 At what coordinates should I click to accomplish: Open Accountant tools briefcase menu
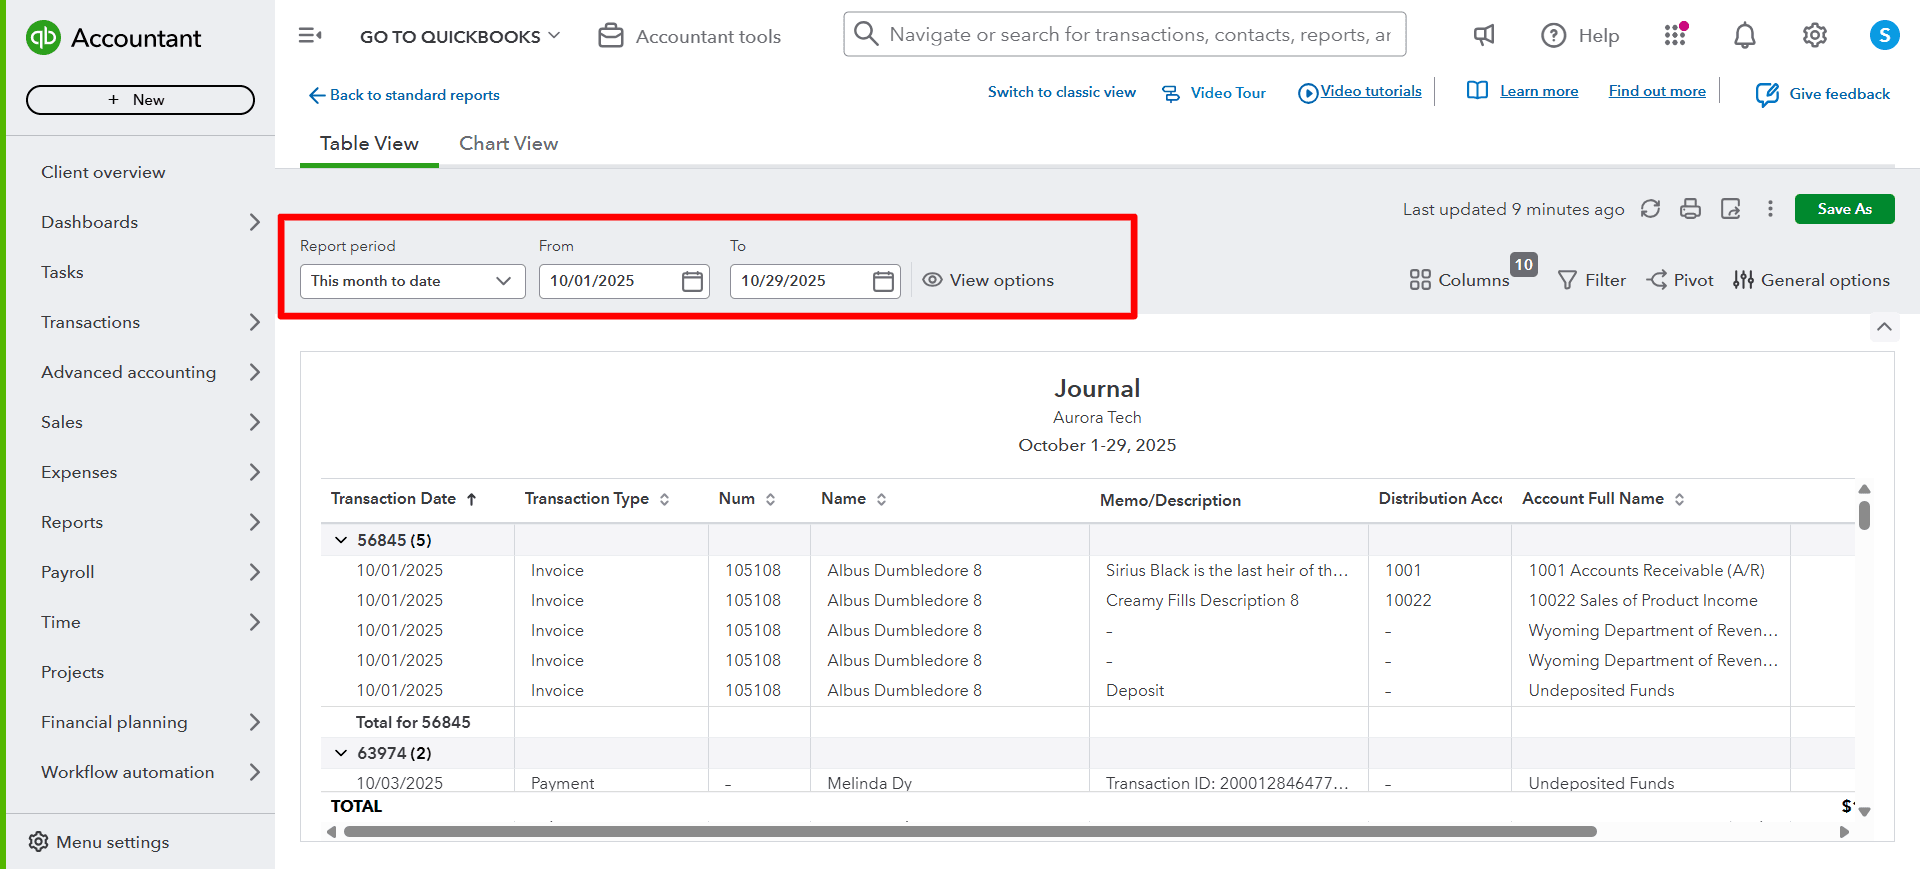click(x=689, y=36)
